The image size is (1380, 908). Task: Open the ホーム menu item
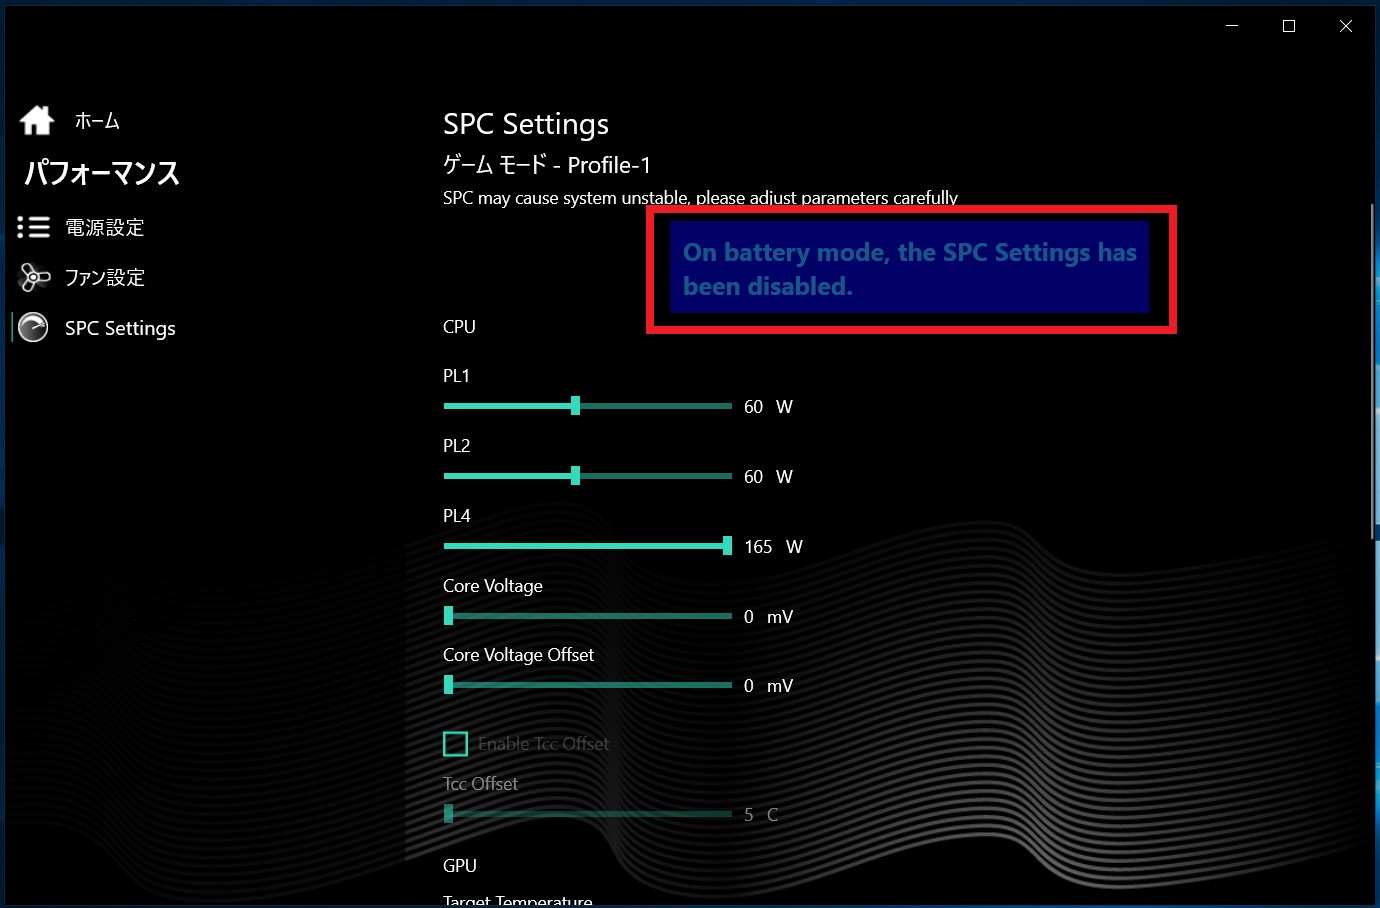pyautogui.click(x=97, y=121)
